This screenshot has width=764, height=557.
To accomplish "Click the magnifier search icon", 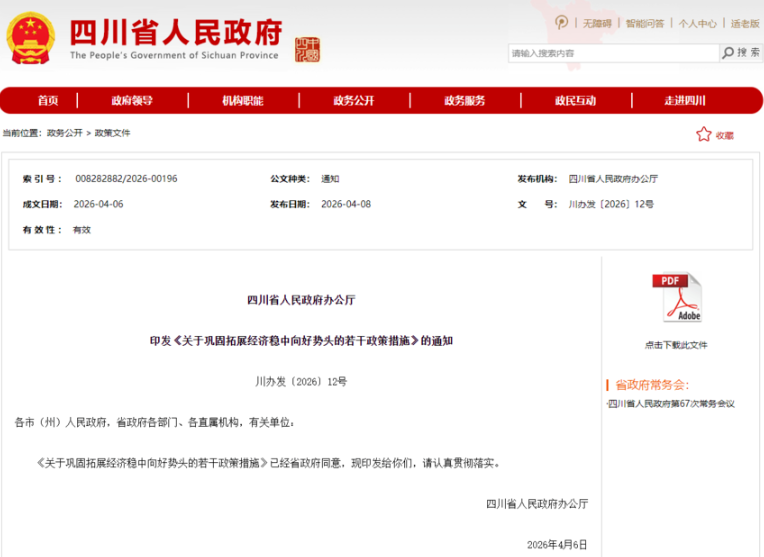I will click(x=728, y=53).
